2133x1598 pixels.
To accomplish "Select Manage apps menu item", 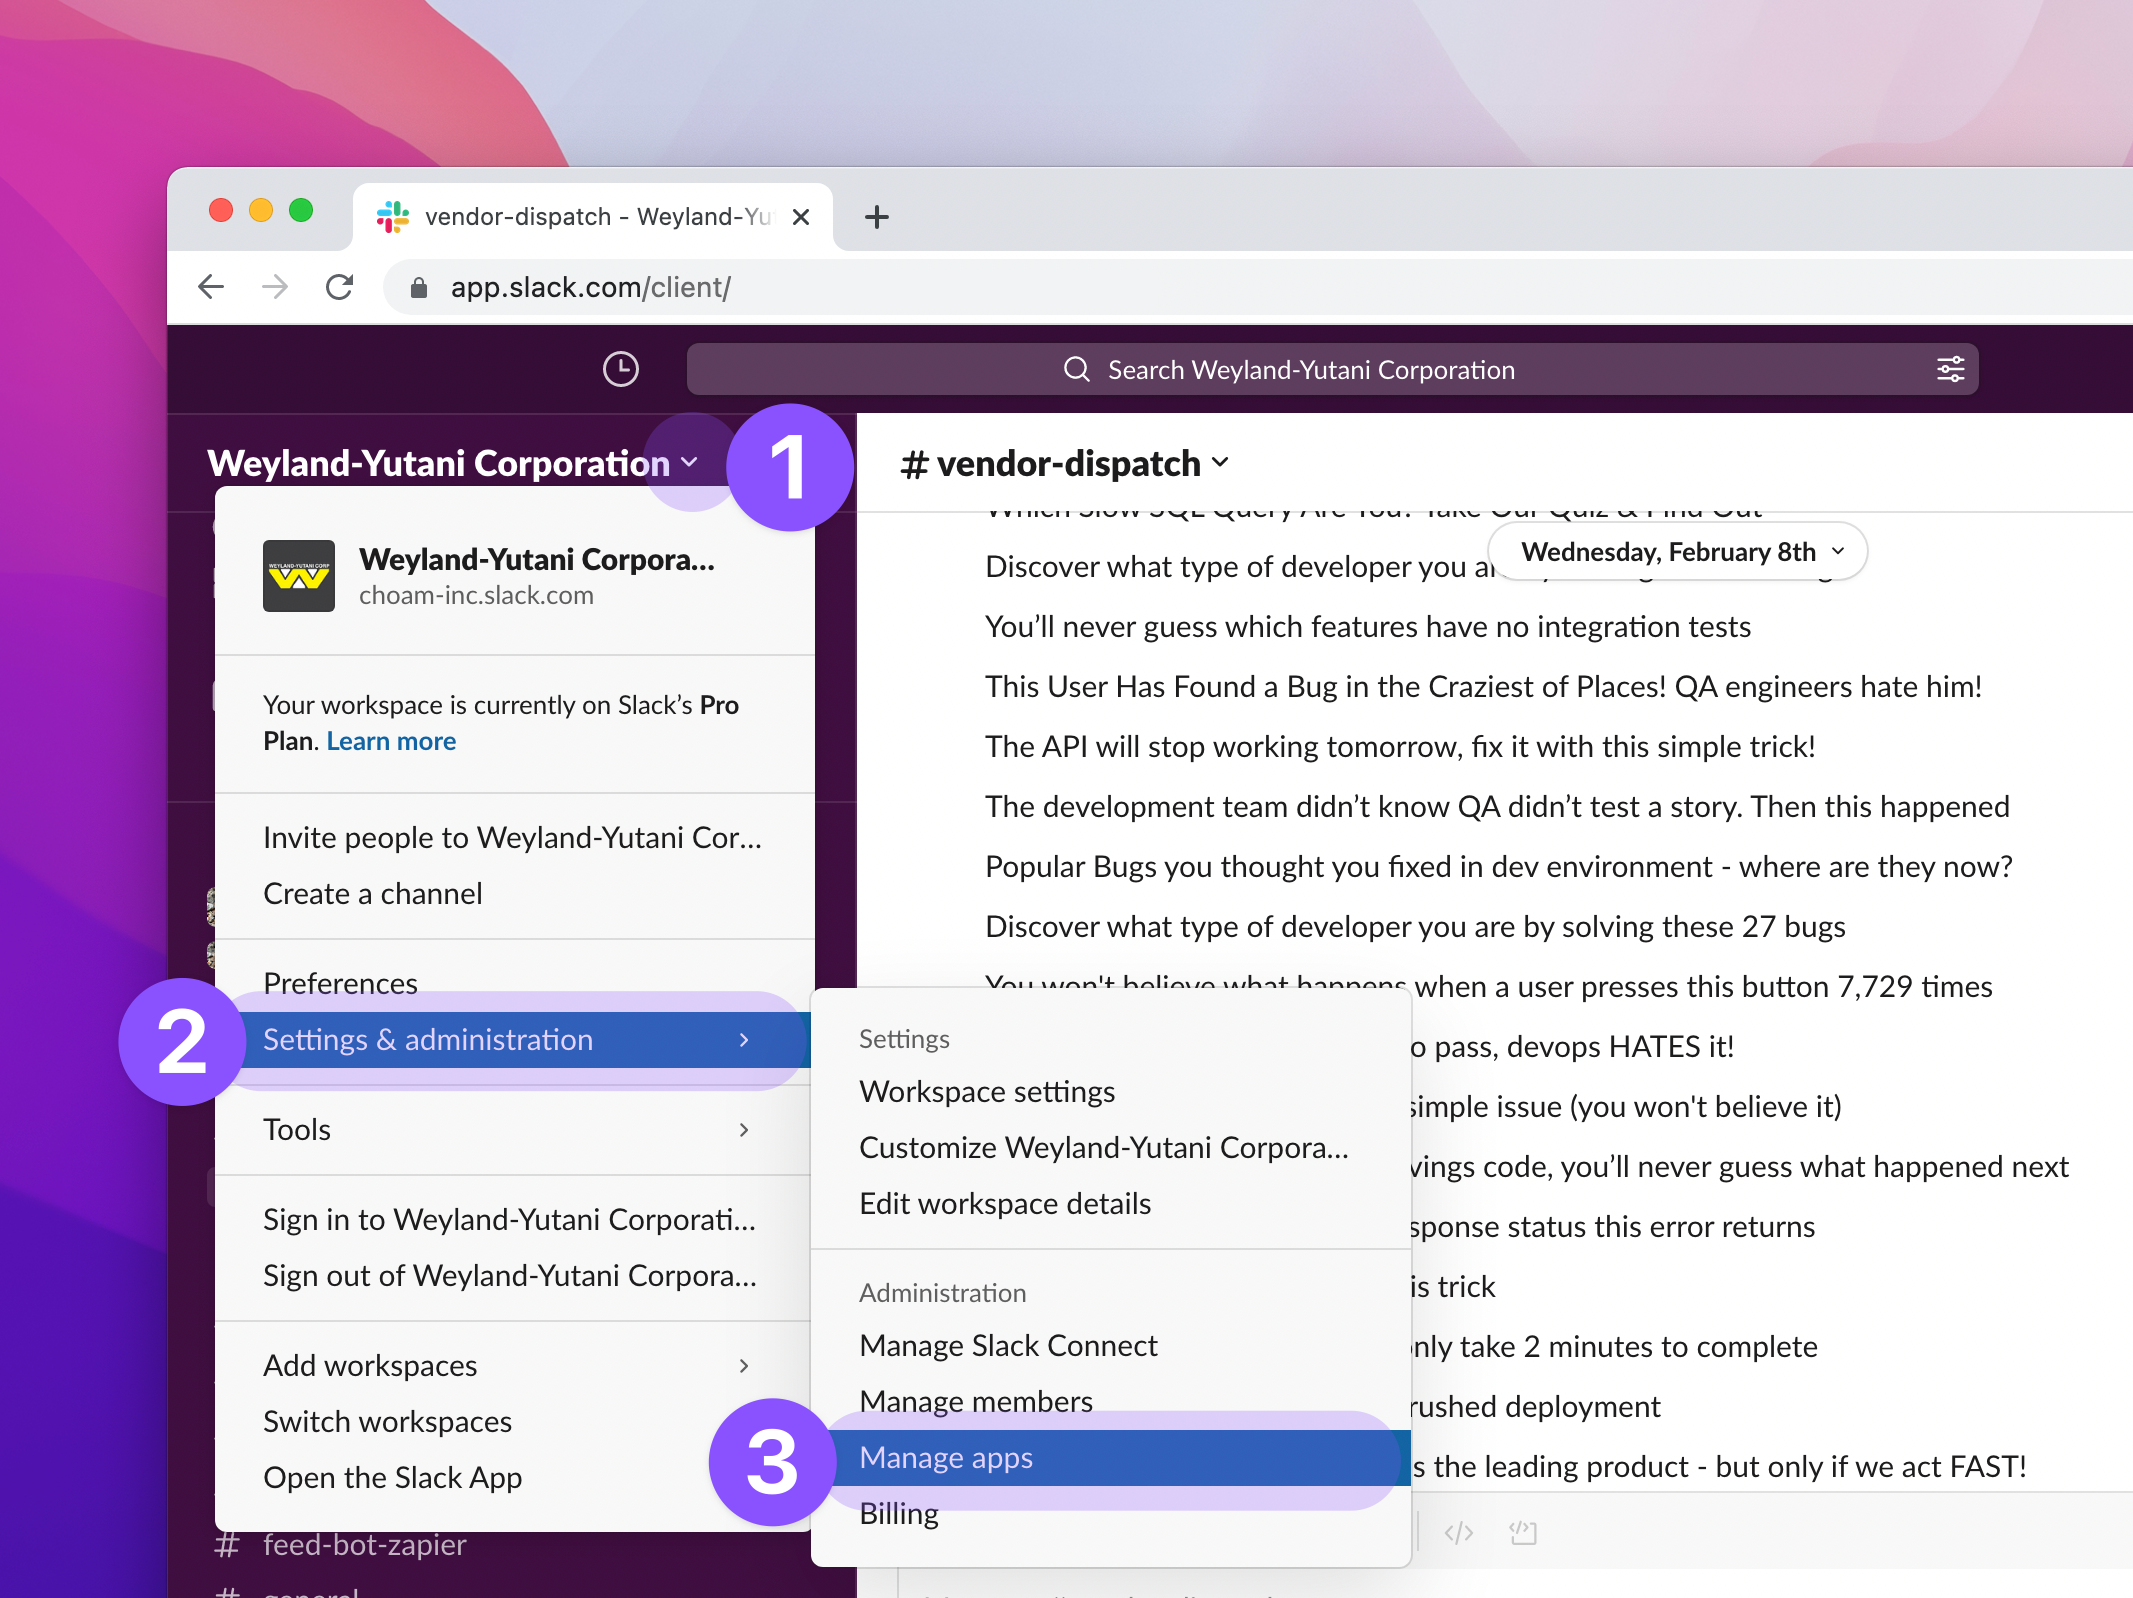I will [946, 1457].
